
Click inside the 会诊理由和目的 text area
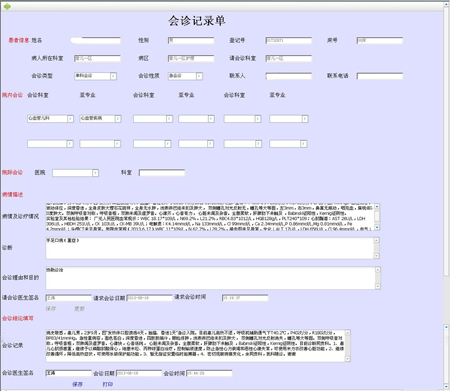coord(210,278)
